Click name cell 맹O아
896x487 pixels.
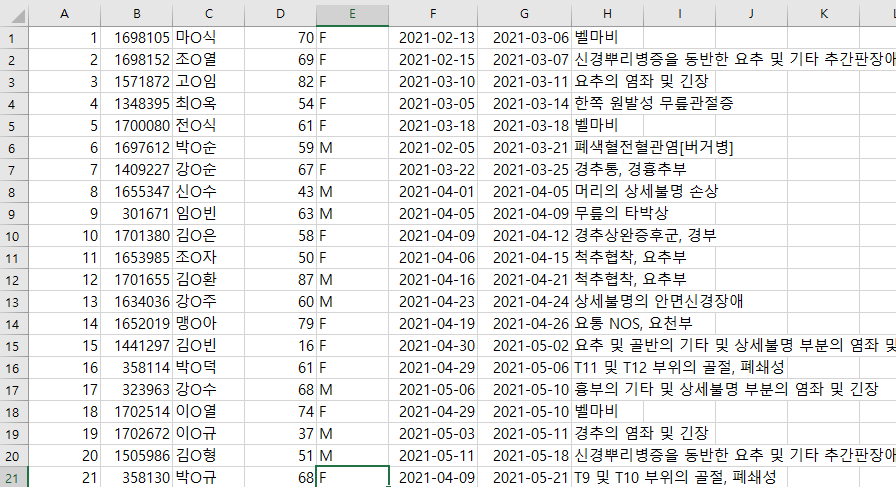pos(208,324)
